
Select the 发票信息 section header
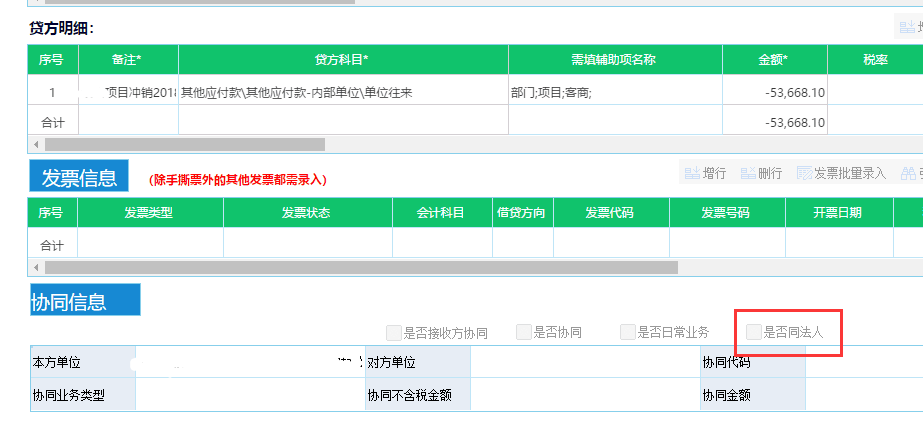(x=79, y=177)
